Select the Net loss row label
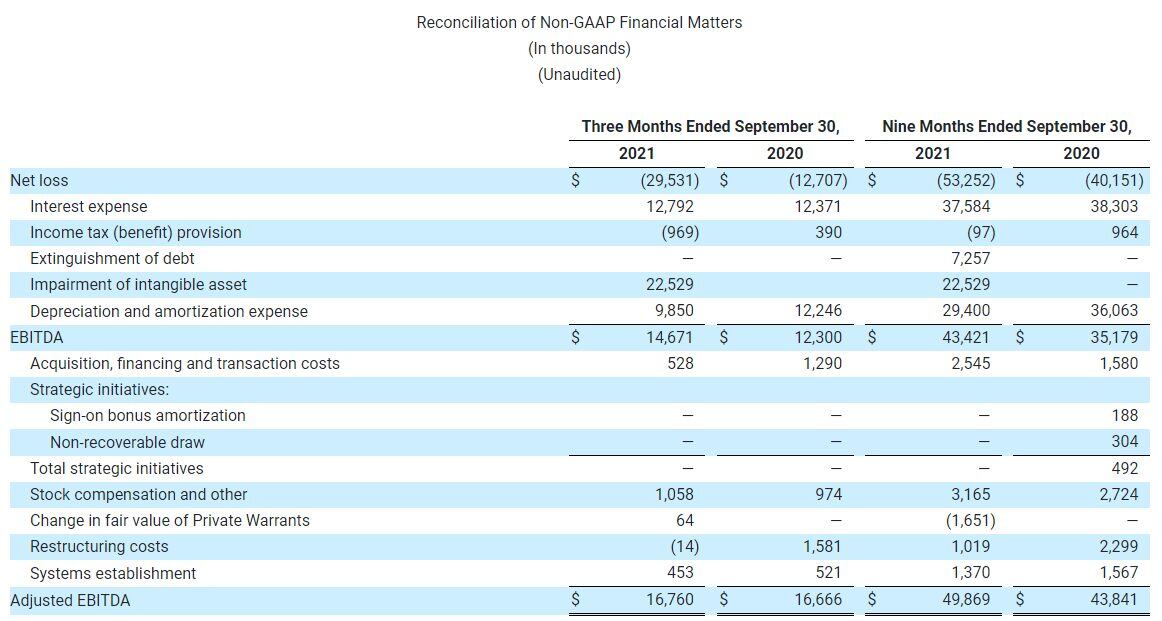 click(x=37, y=180)
